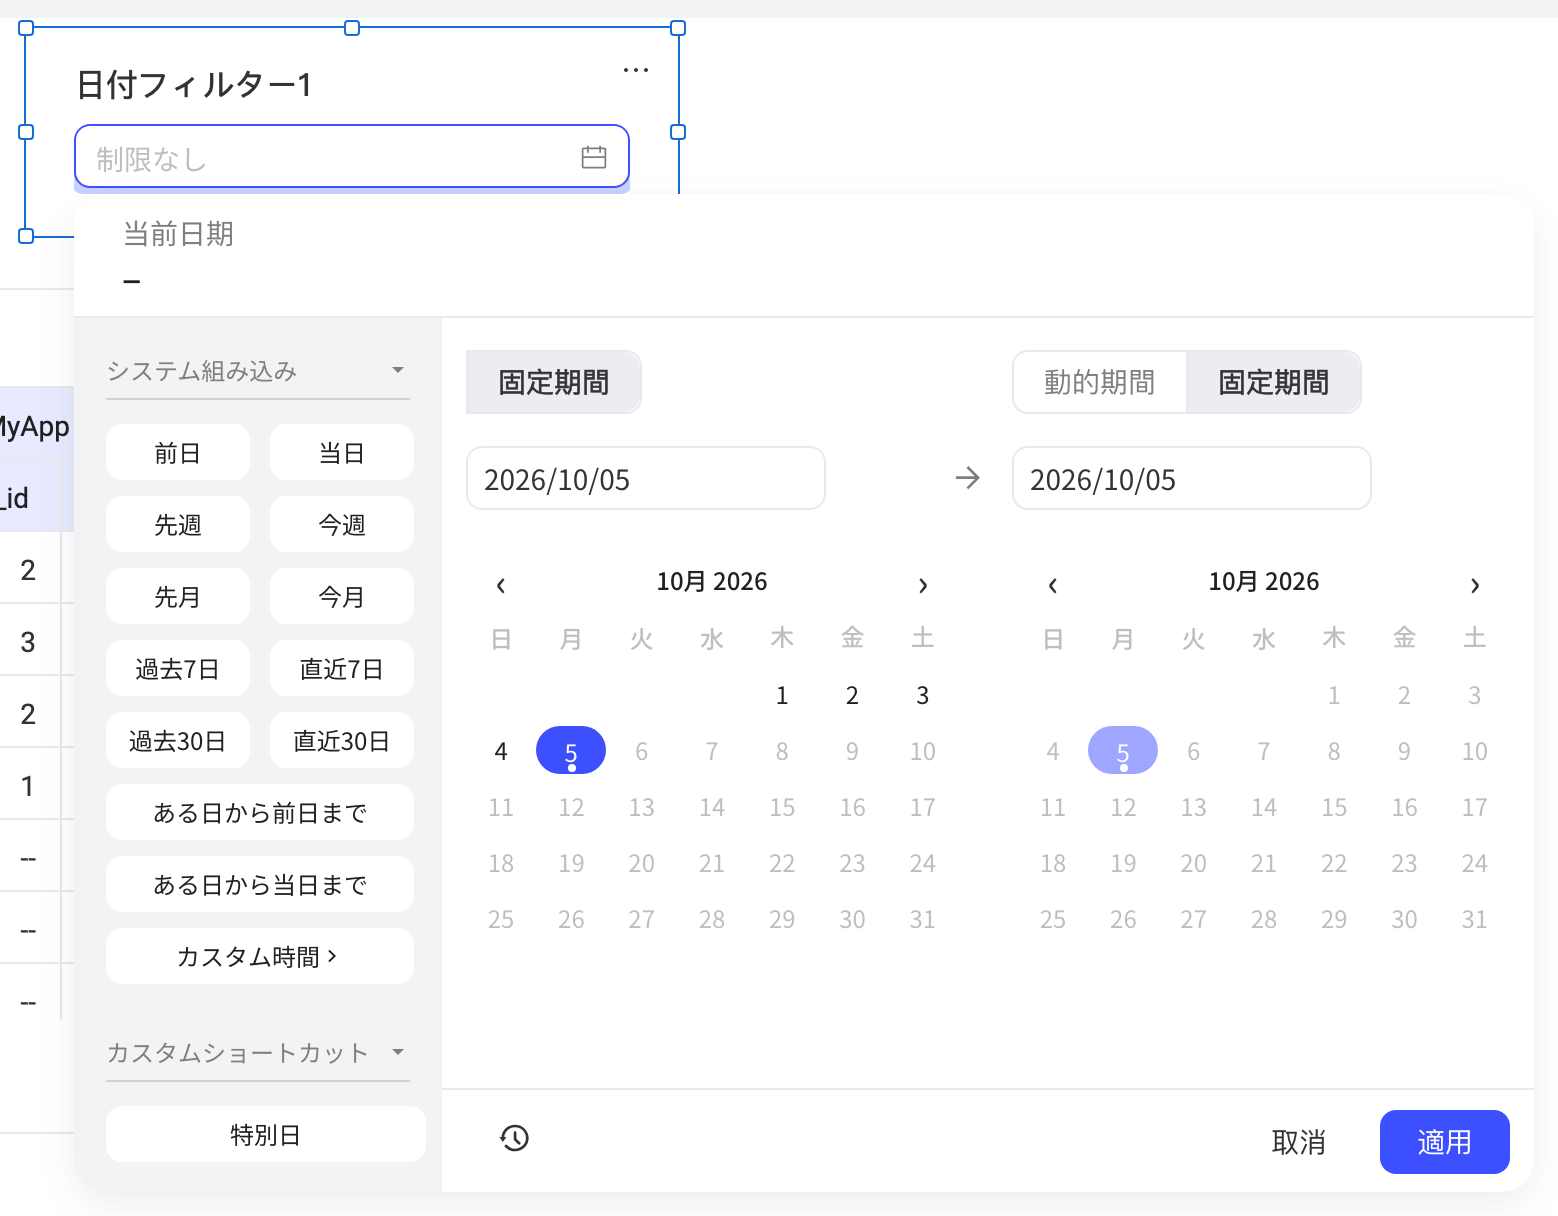Pick the 先月 preset
This screenshot has height=1216, width=1558.
click(178, 597)
